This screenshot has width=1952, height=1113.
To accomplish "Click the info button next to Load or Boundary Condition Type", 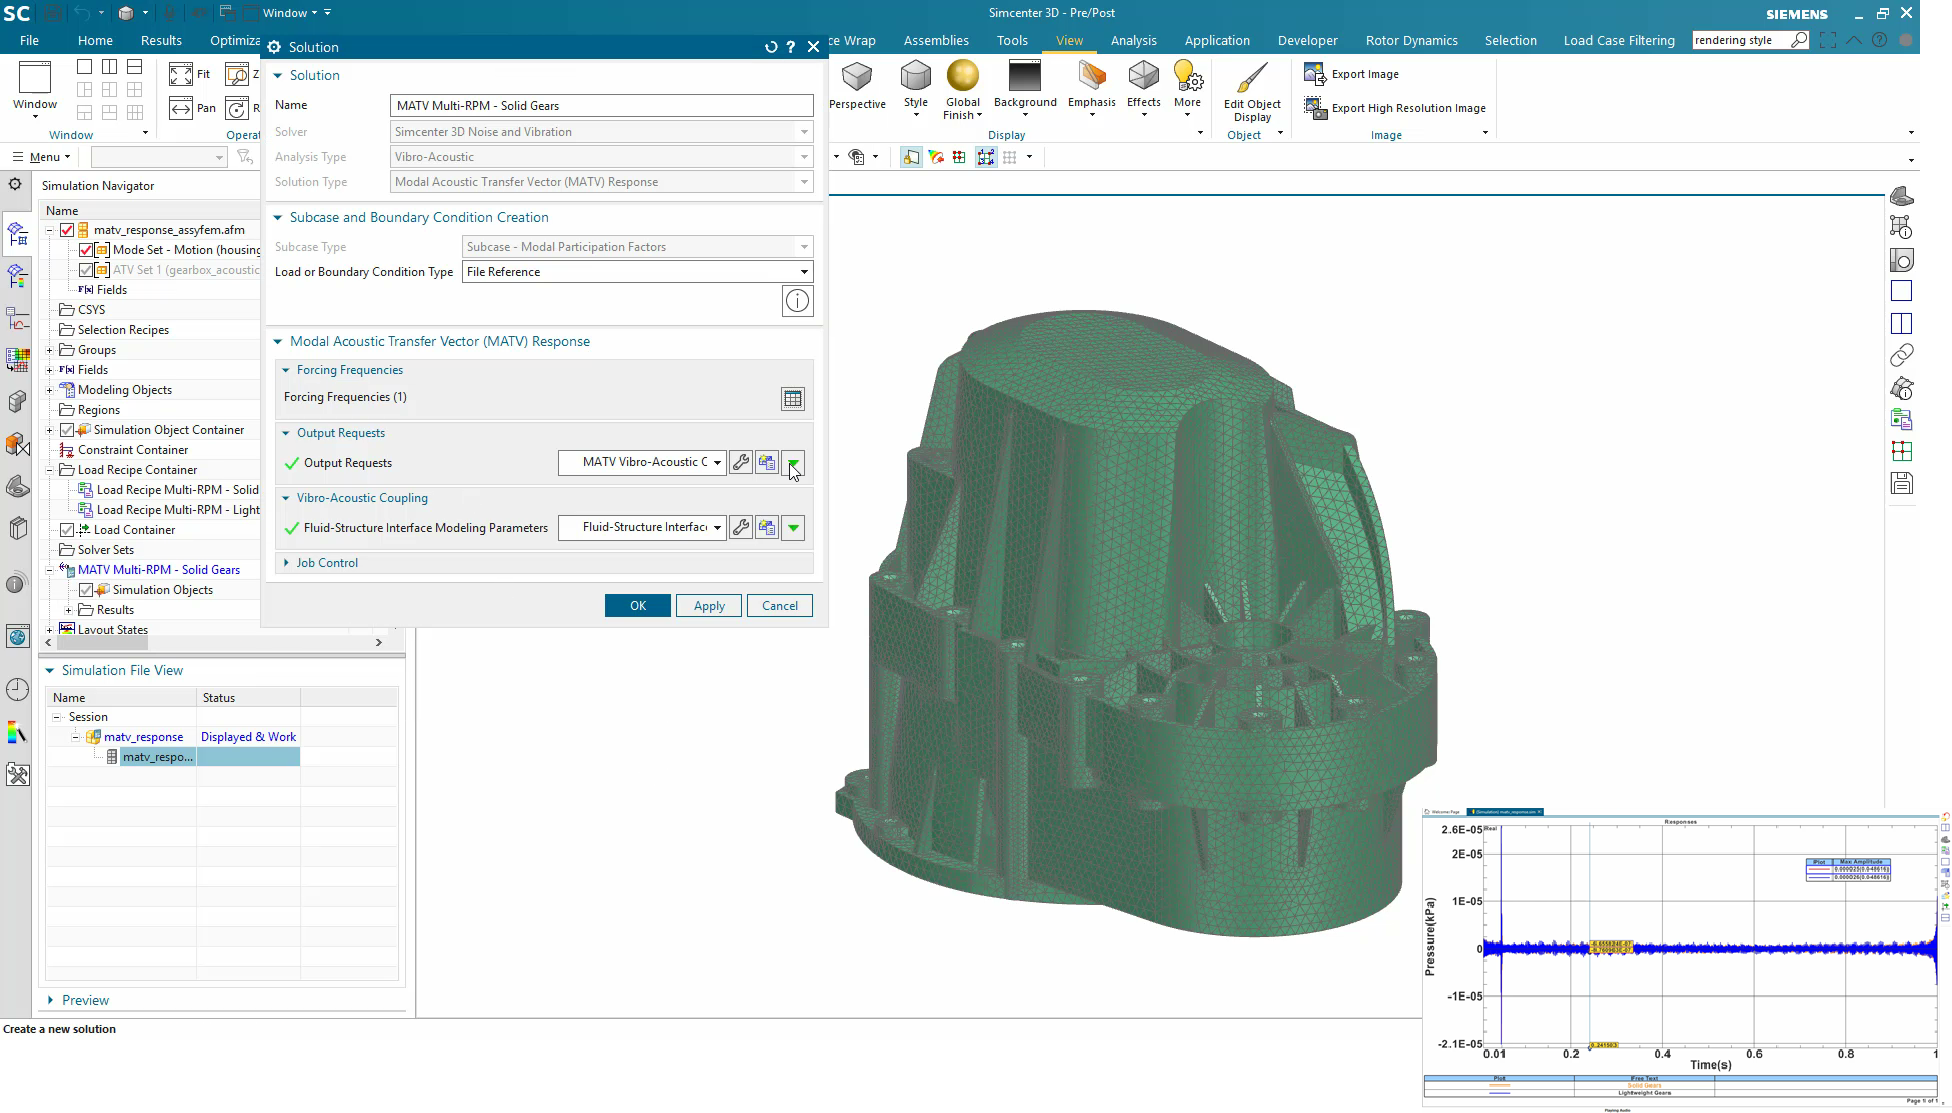I will pos(797,300).
